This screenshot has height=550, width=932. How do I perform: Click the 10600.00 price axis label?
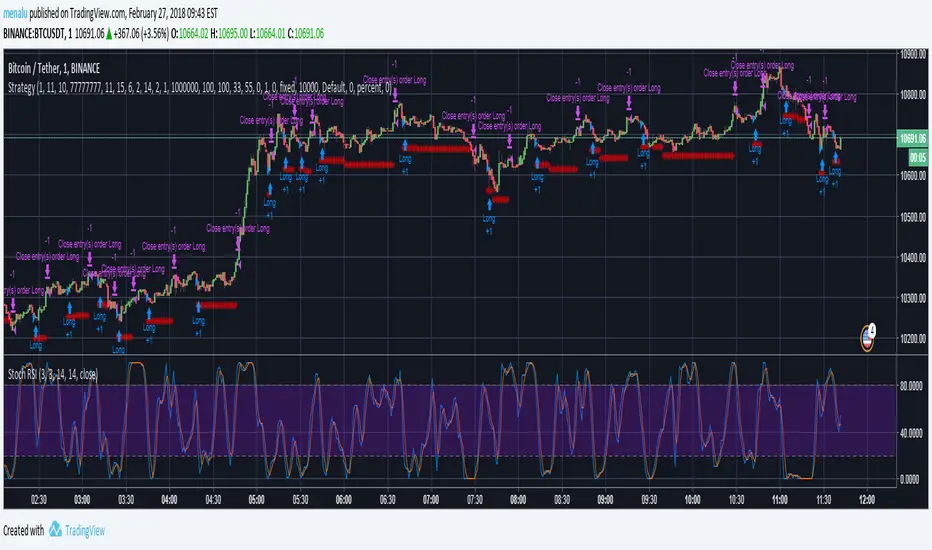click(913, 176)
